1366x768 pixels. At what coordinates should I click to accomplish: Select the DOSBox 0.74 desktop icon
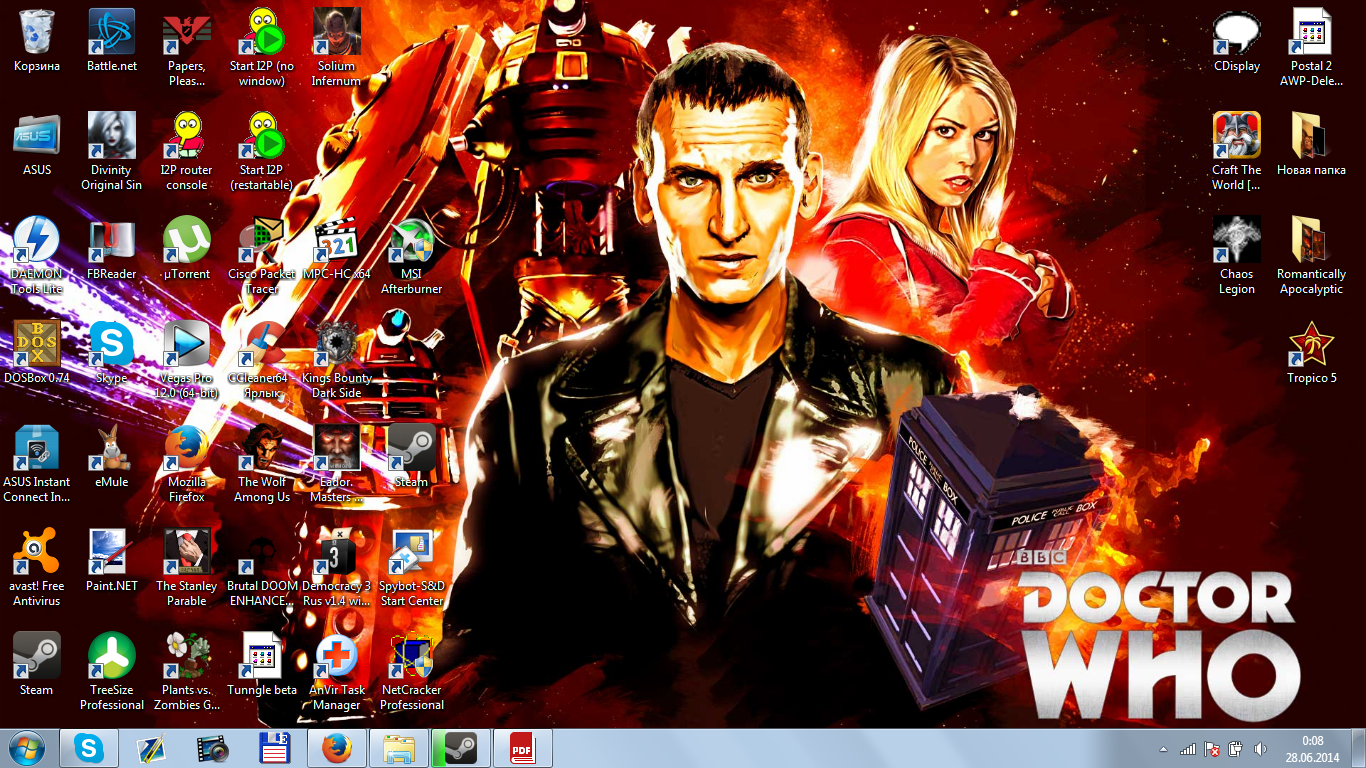coord(37,353)
